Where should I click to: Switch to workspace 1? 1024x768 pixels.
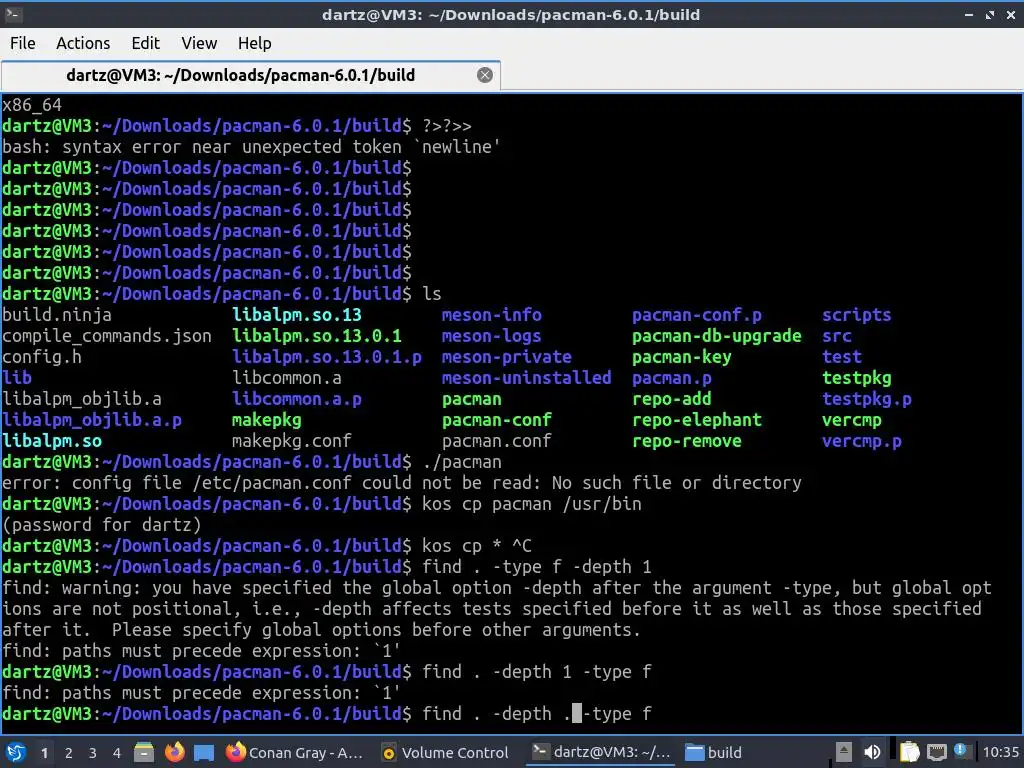click(x=44, y=753)
